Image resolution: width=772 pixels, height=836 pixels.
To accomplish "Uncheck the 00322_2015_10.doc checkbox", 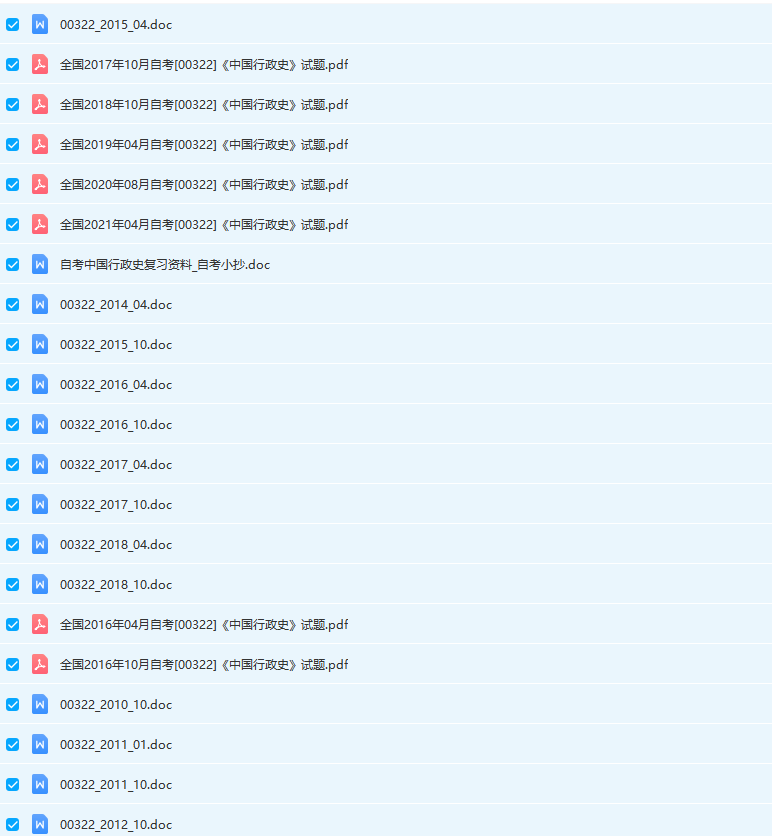I will click(x=13, y=344).
